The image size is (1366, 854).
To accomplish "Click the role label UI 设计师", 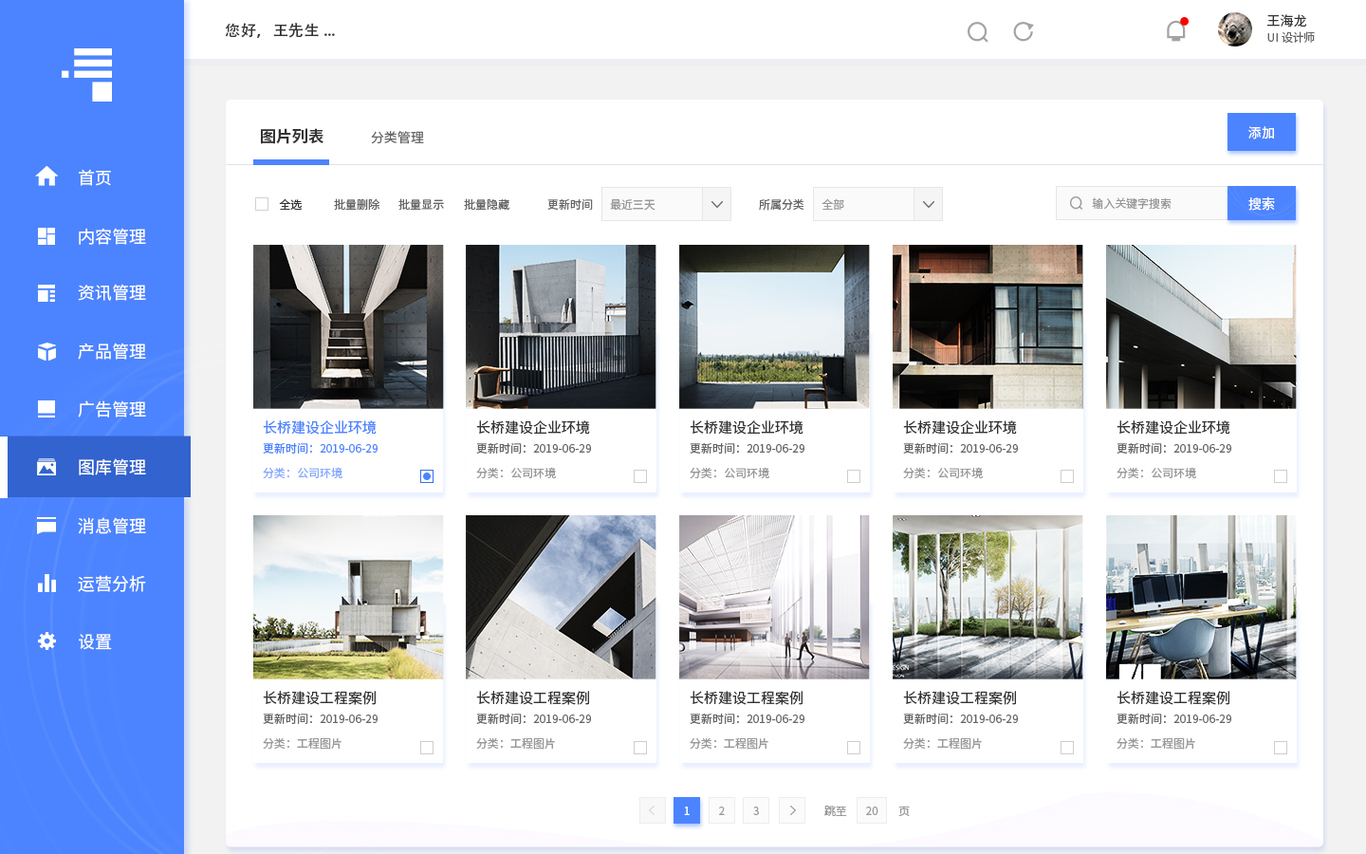I will [1291, 38].
